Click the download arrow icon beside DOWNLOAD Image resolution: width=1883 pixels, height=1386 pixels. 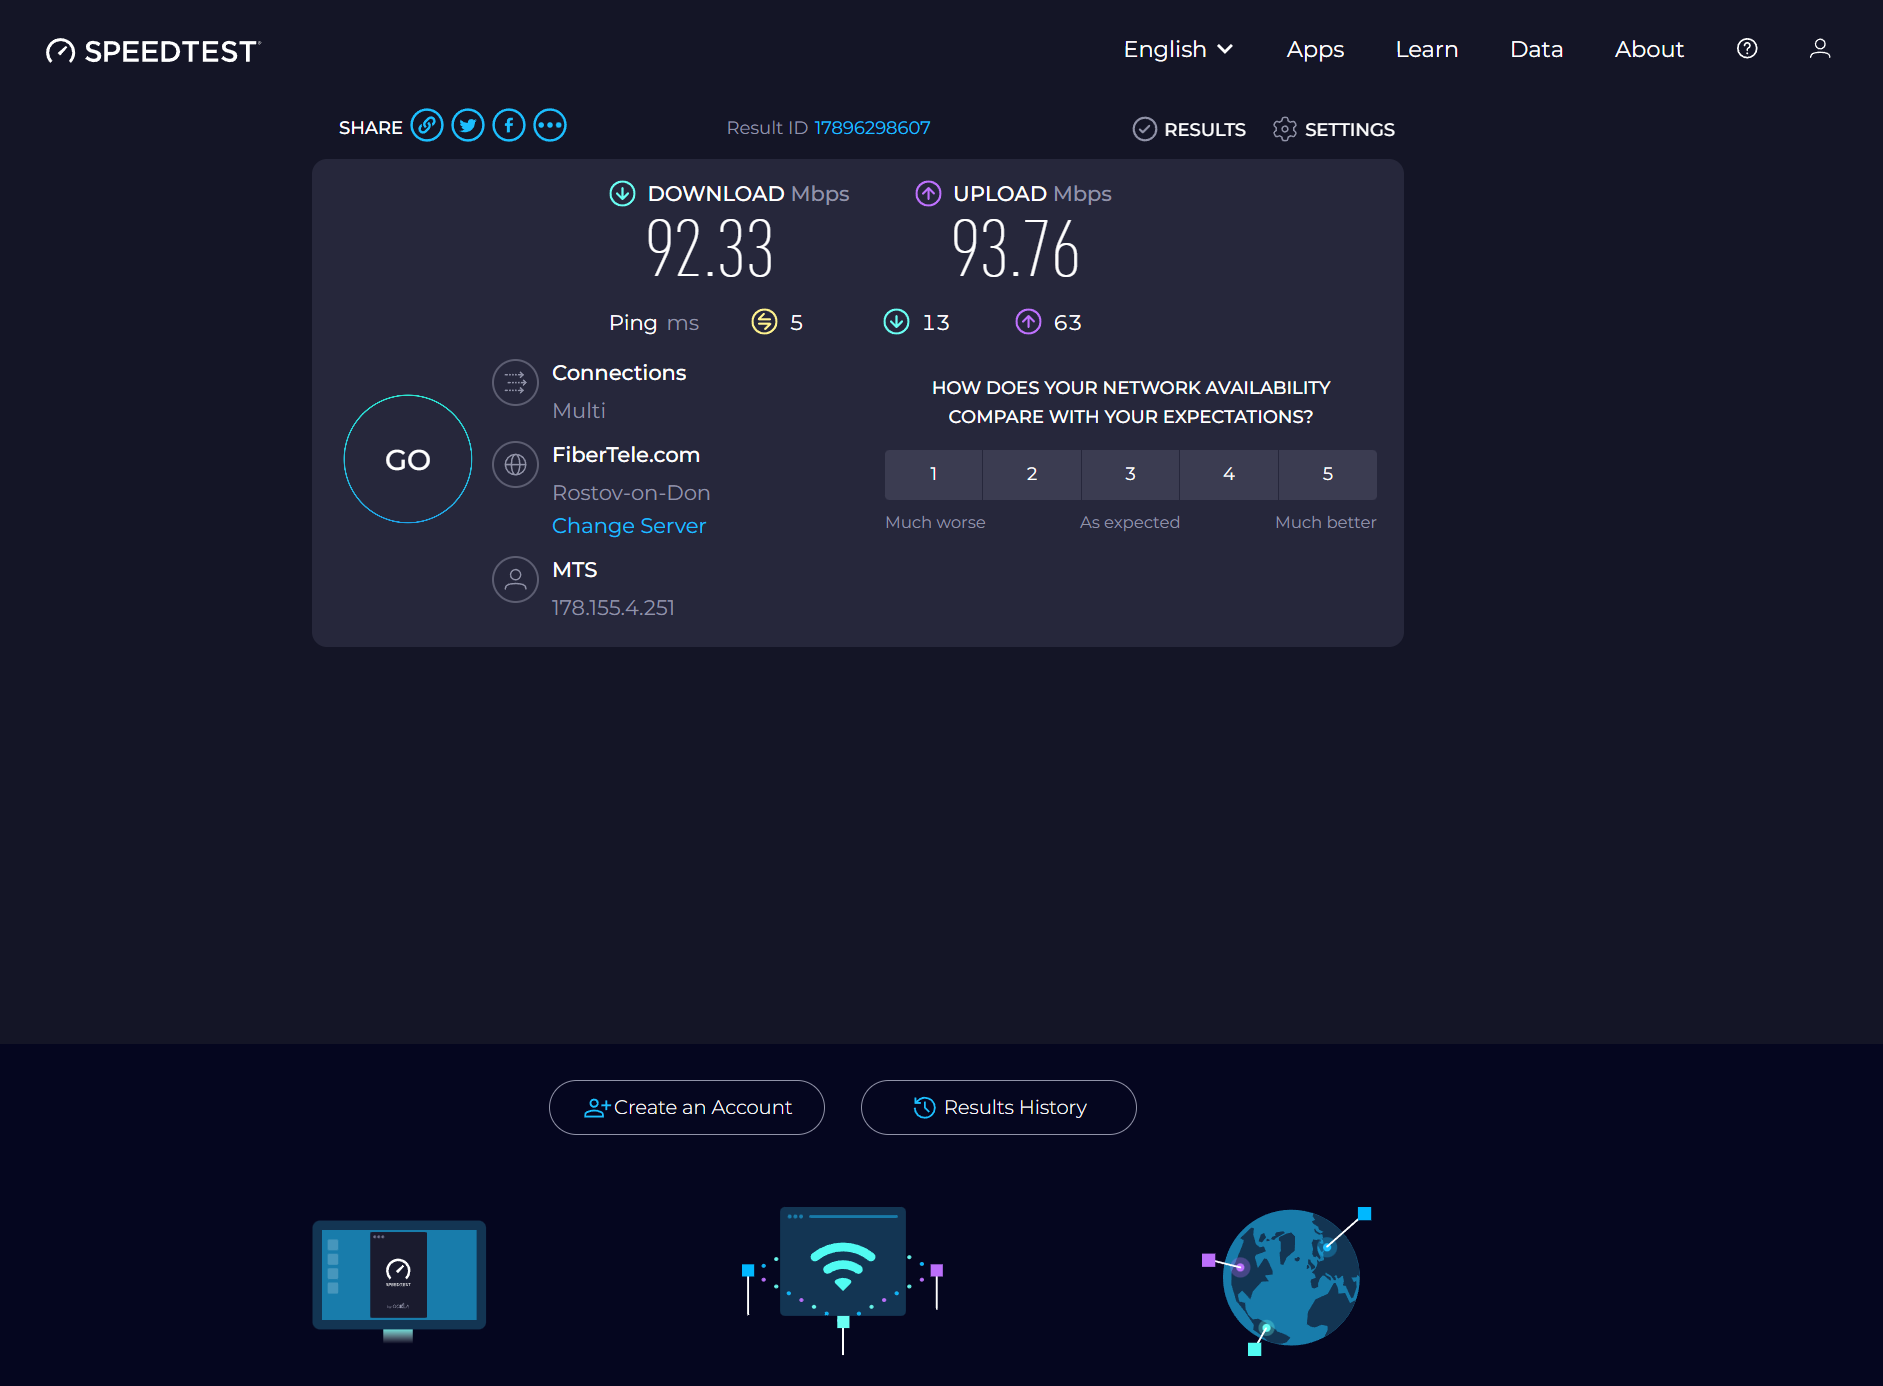(x=622, y=194)
